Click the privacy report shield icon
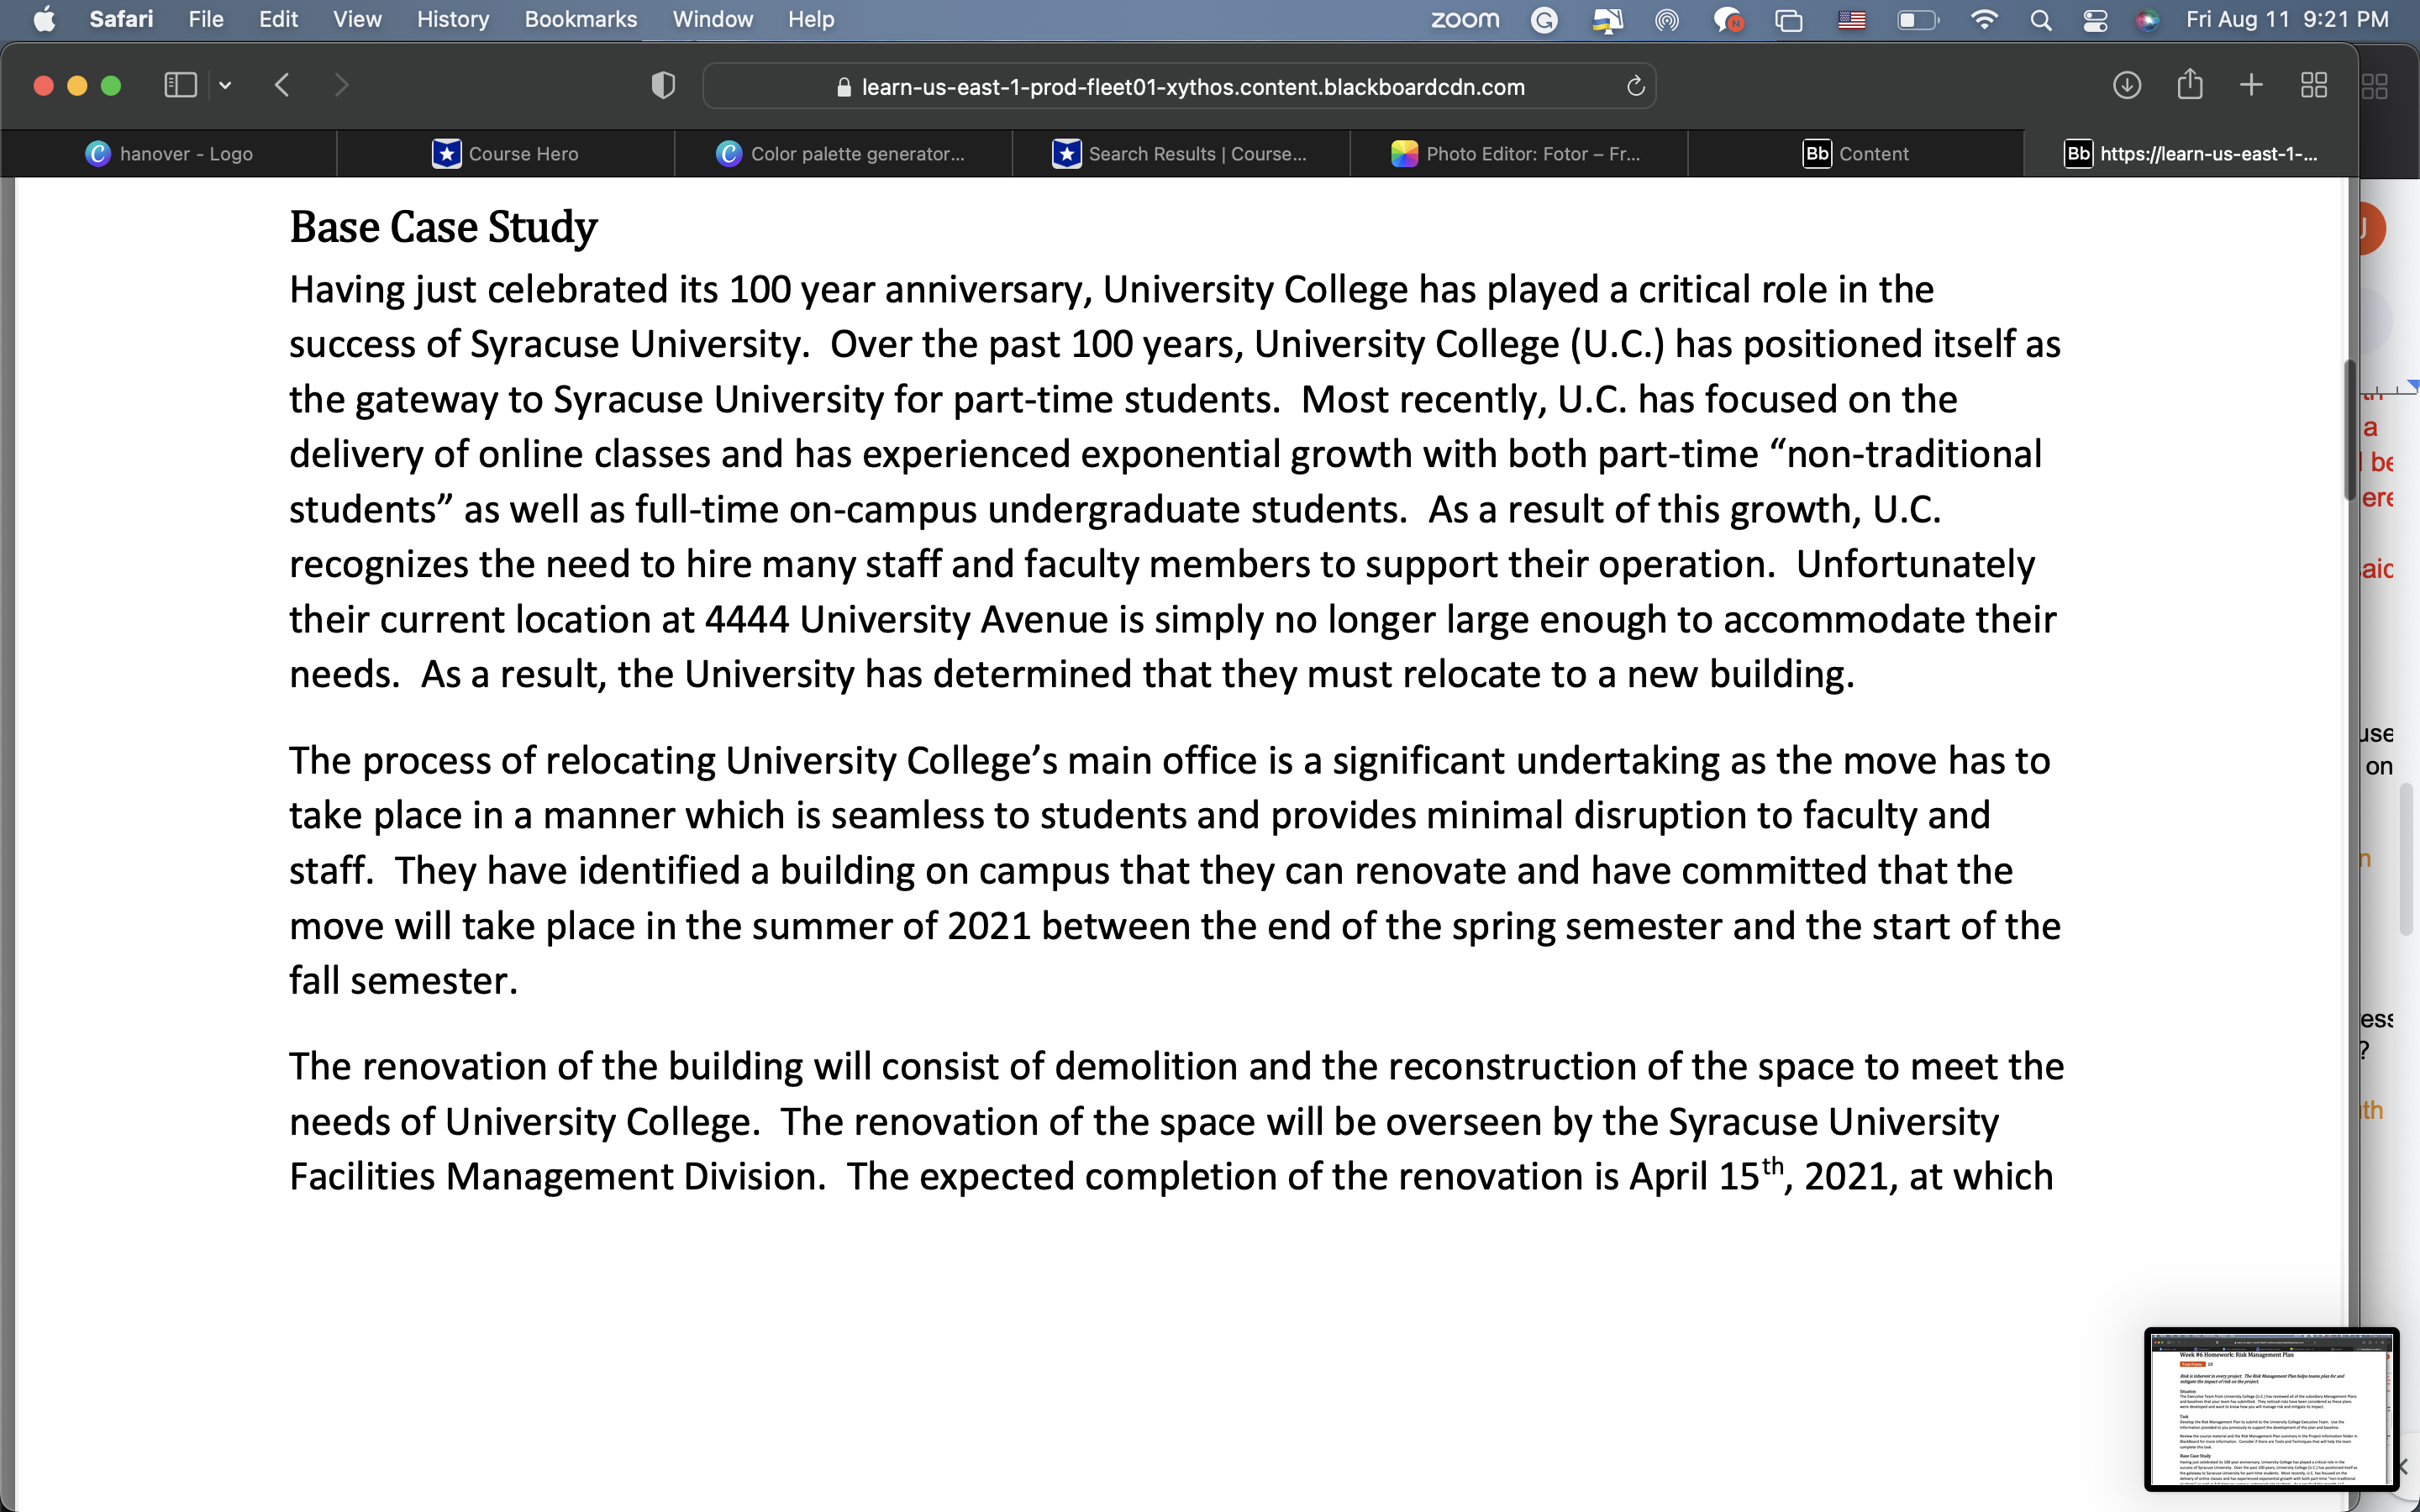 (663, 85)
